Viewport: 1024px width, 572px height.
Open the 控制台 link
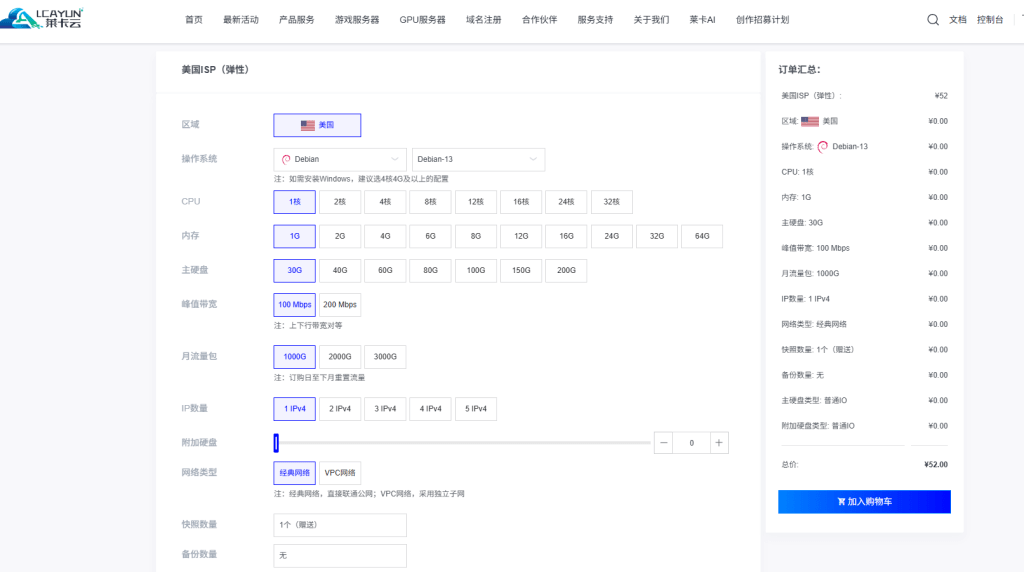pos(989,20)
